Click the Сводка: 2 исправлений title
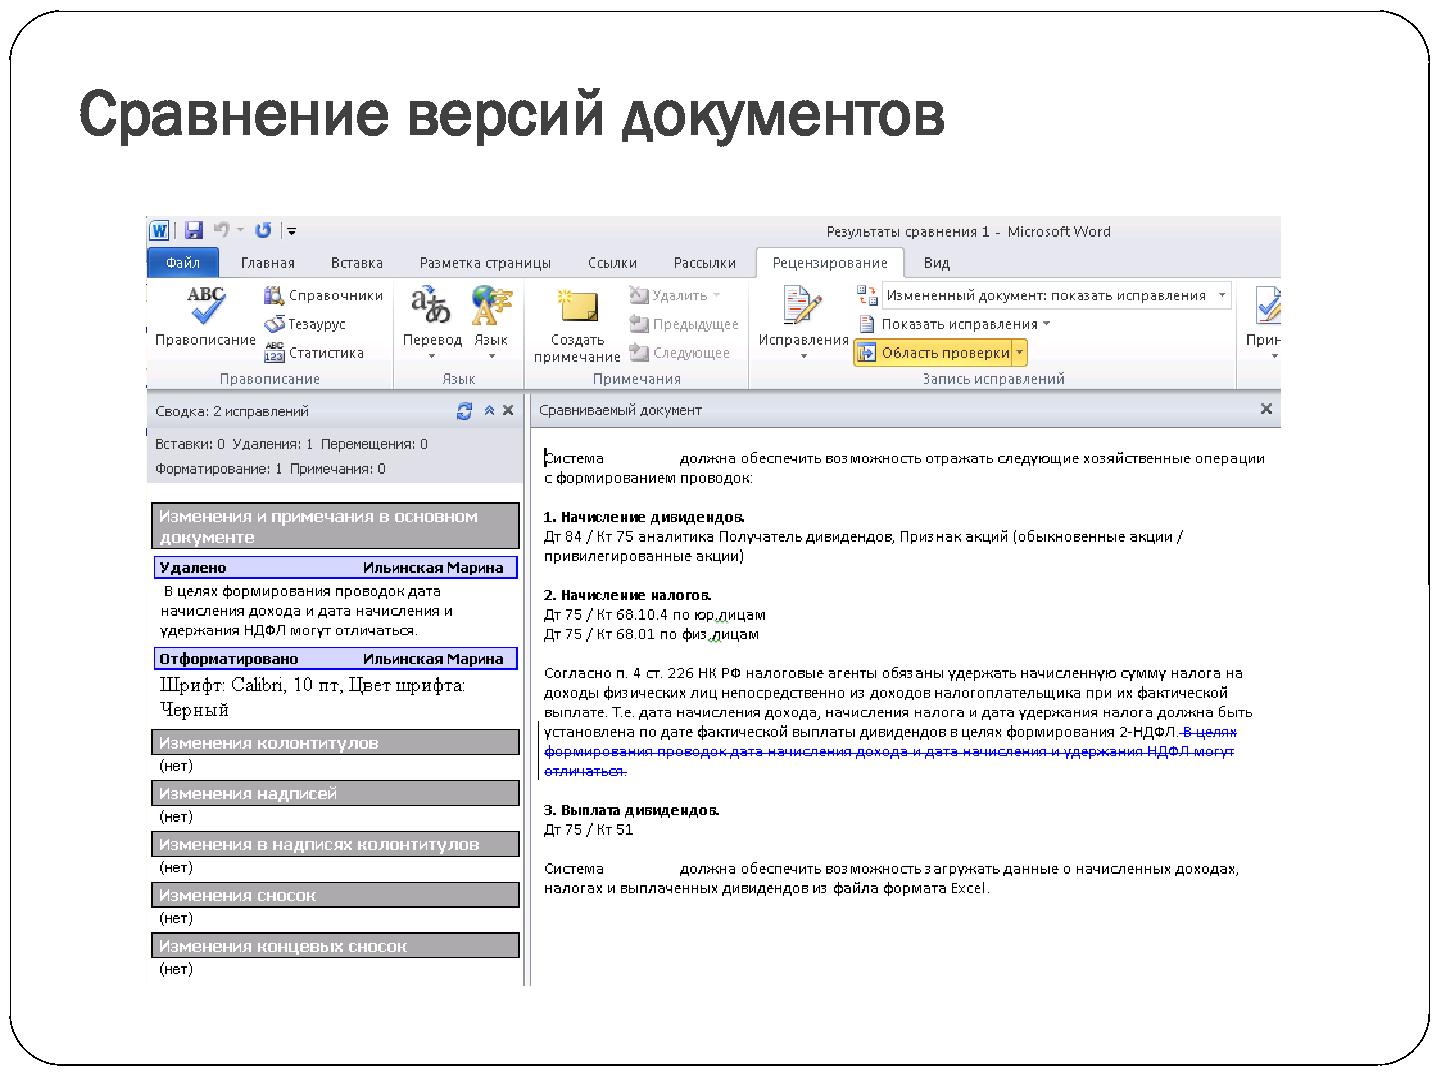This screenshot has height=1080, width=1440. click(232, 411)
